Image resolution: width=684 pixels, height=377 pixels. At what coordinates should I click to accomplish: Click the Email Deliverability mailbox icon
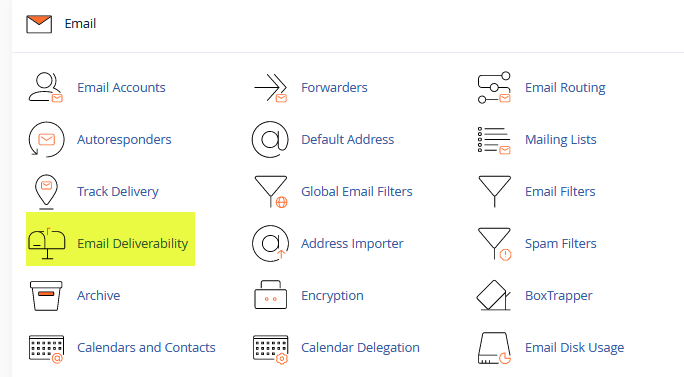tap(47, 243)
